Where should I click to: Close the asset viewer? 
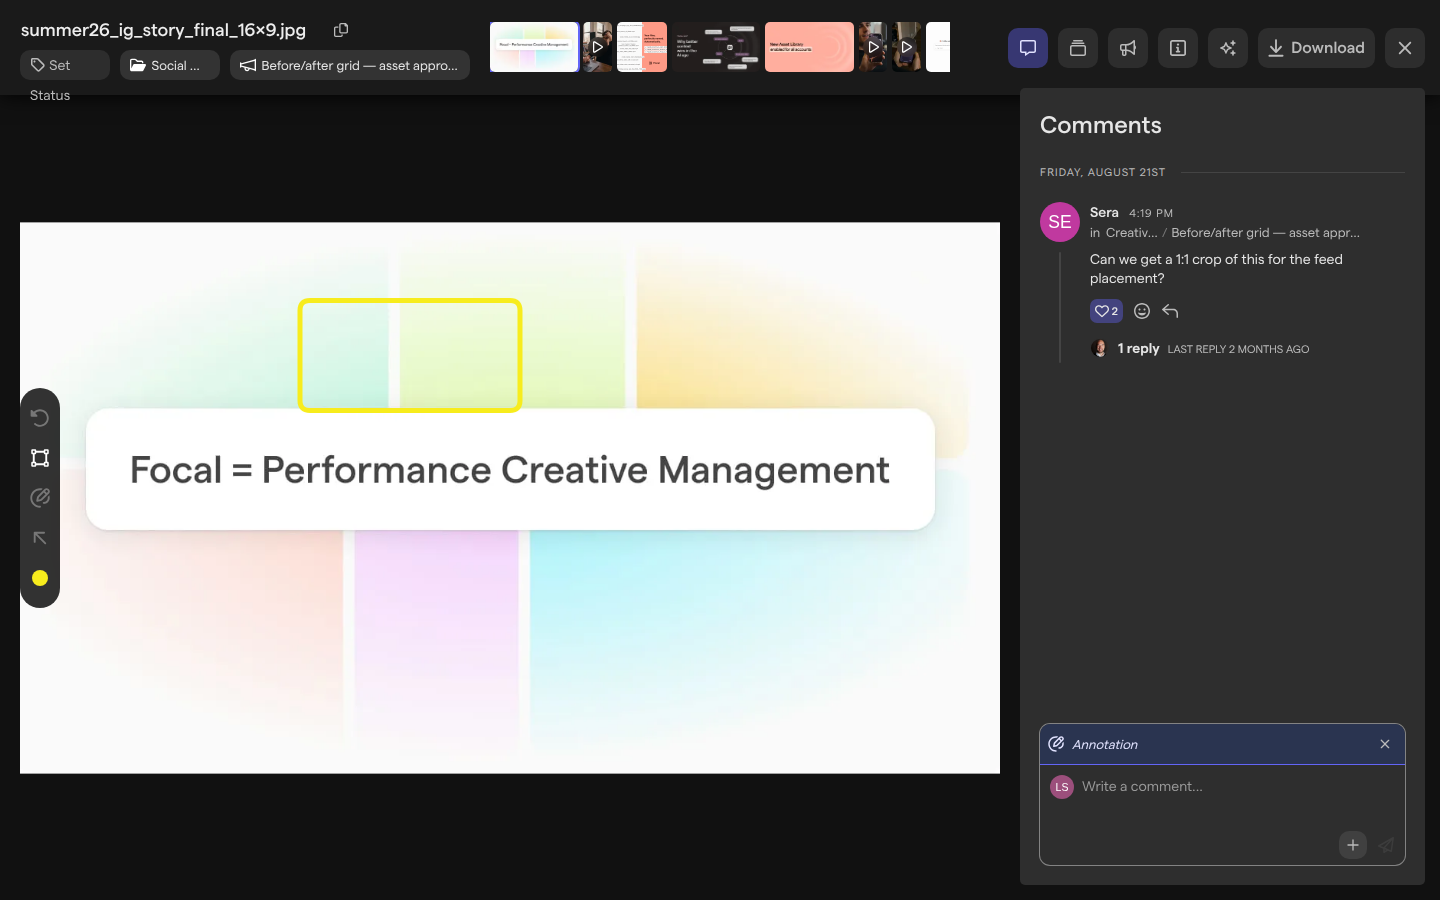point(1405,48)
